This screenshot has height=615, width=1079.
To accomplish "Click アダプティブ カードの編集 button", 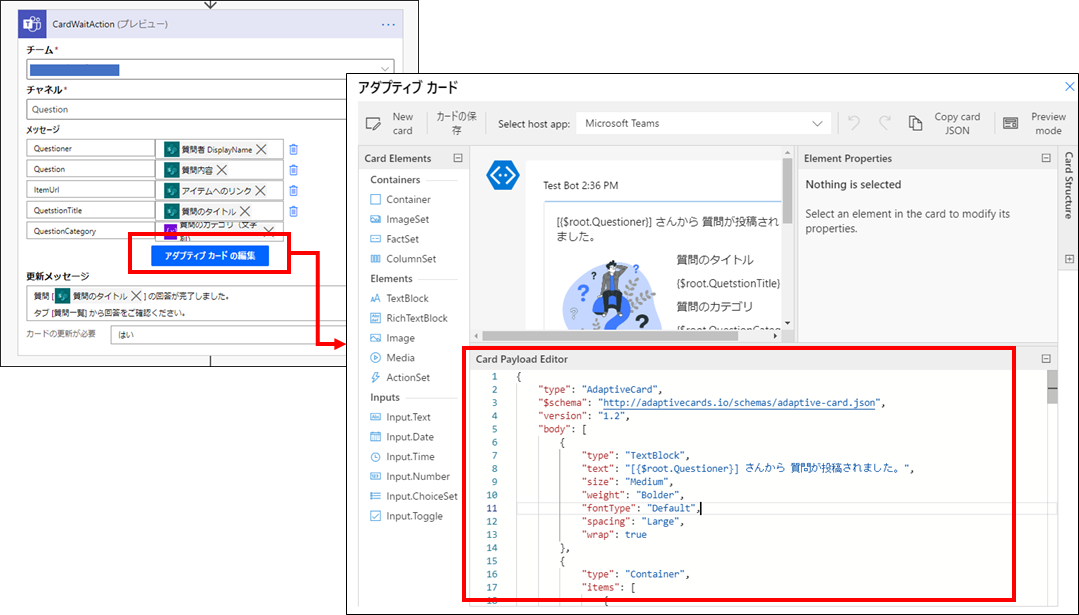I will click(x=210, y=256).
